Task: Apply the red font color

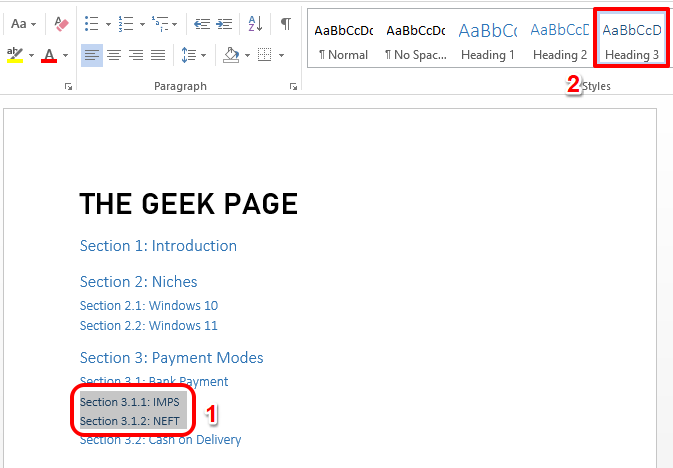Action: [x=49, y=55]
